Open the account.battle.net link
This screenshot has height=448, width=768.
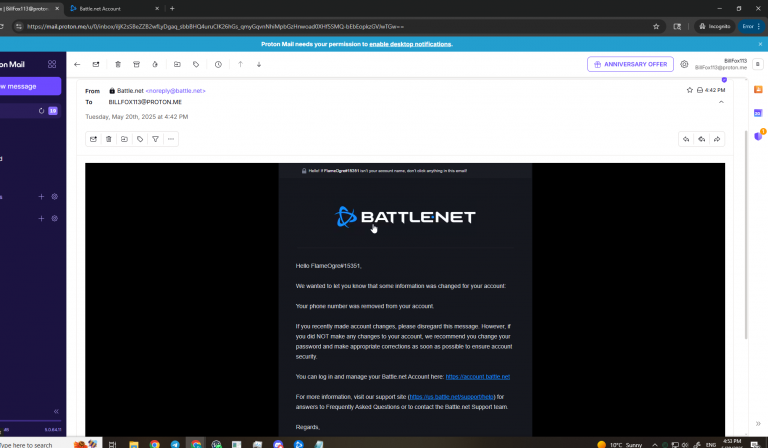tap(478, 377)
